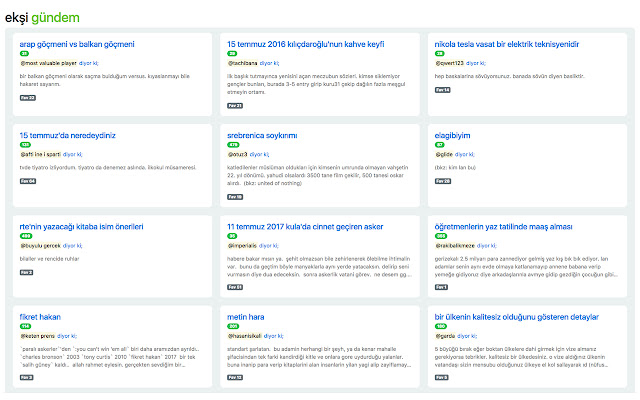The image size is (640, 400).
Task: Open topic 'nikola tesla vasat bir elektrik teknisyenidir'
Action: tap(507, 44)
